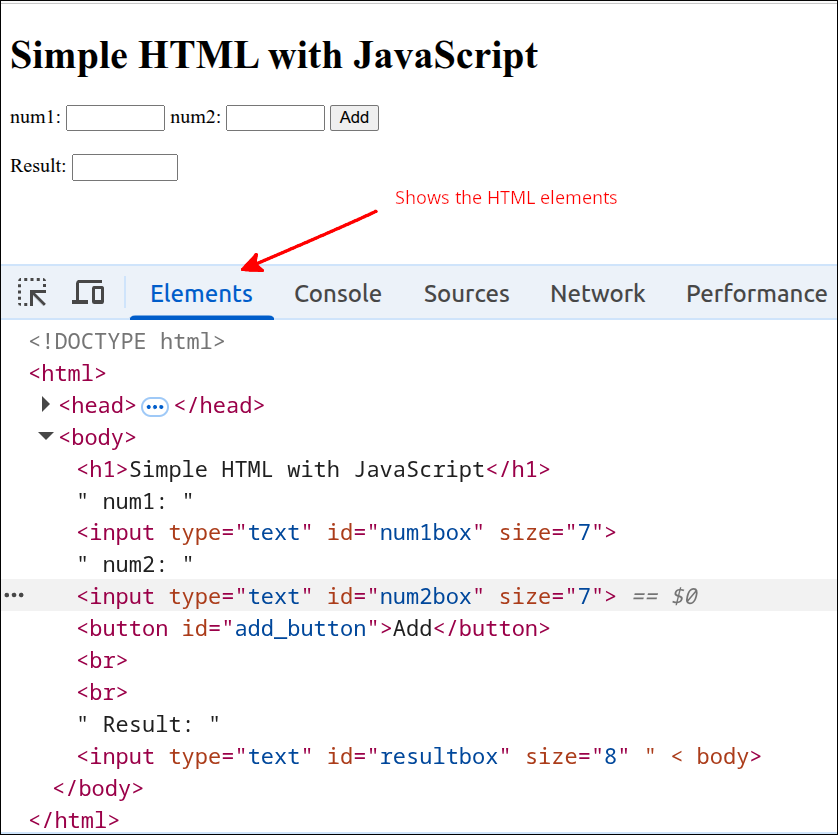Open the more-actions menu beside the num2box line
The image size is (838, 835).
click(14, 595)
